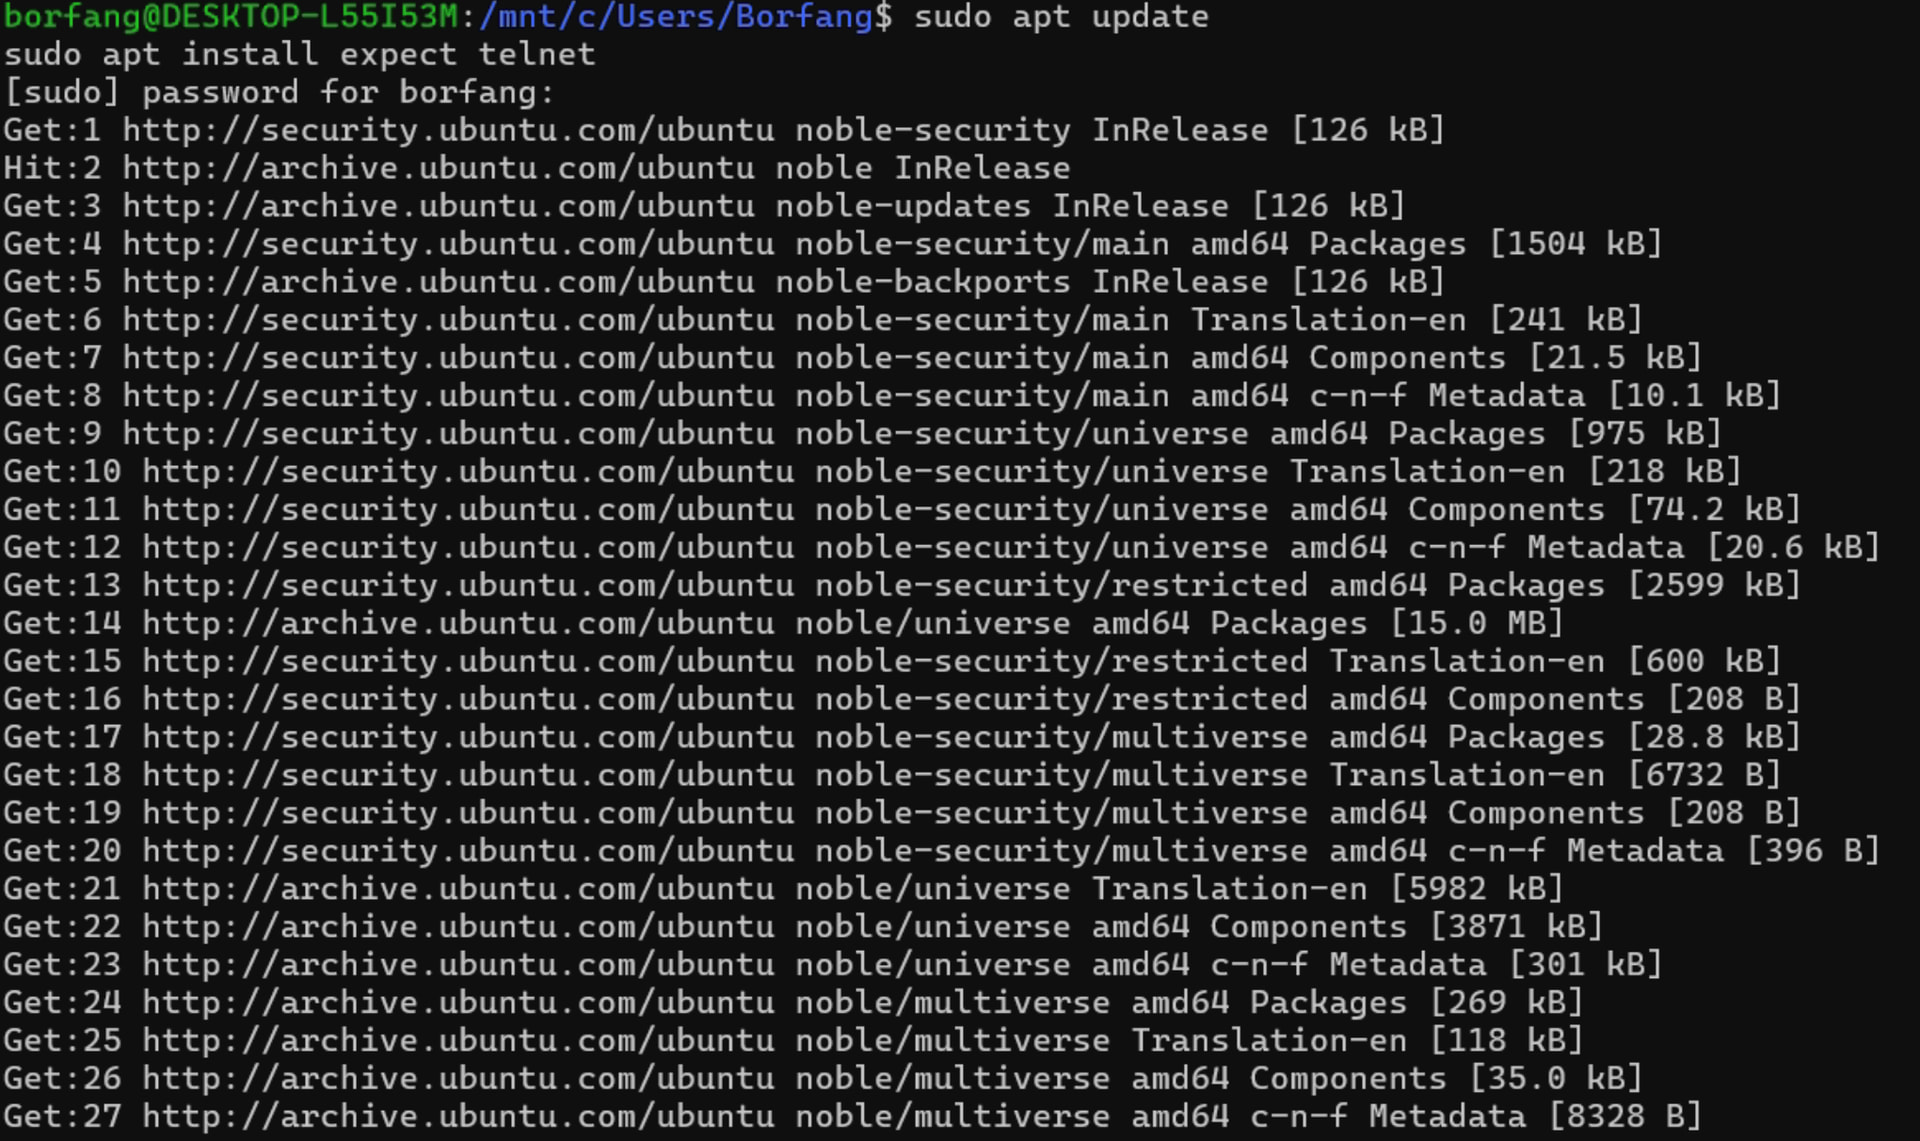Image resolution: width=1920 pixels, height=1141 pixels.
Task: Click the /mnt/c/Users/Borfang path in prompt
Action: 675,17
